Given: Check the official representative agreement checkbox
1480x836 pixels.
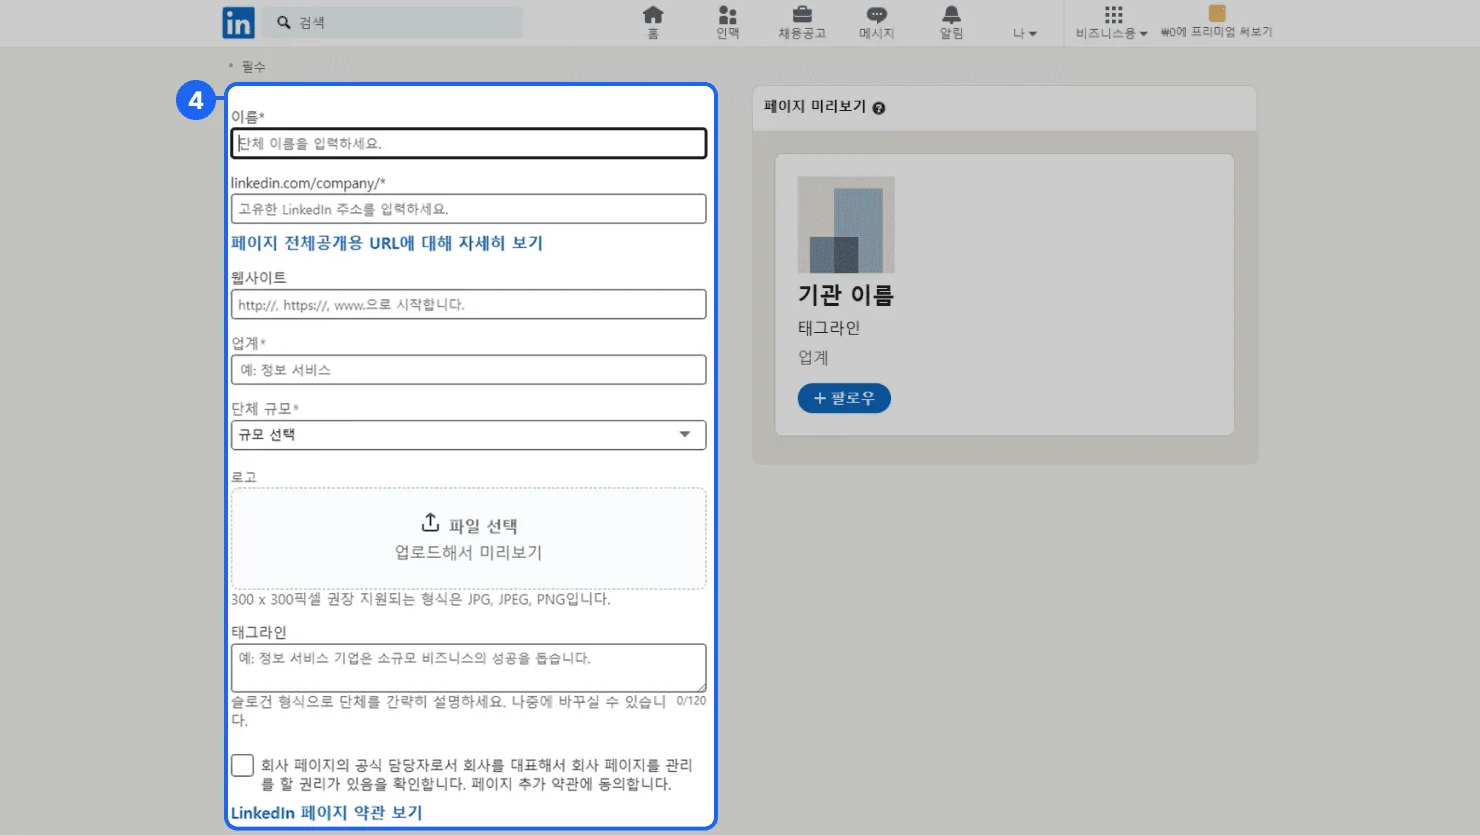Looking at the screenshot, I should point(242,766).
